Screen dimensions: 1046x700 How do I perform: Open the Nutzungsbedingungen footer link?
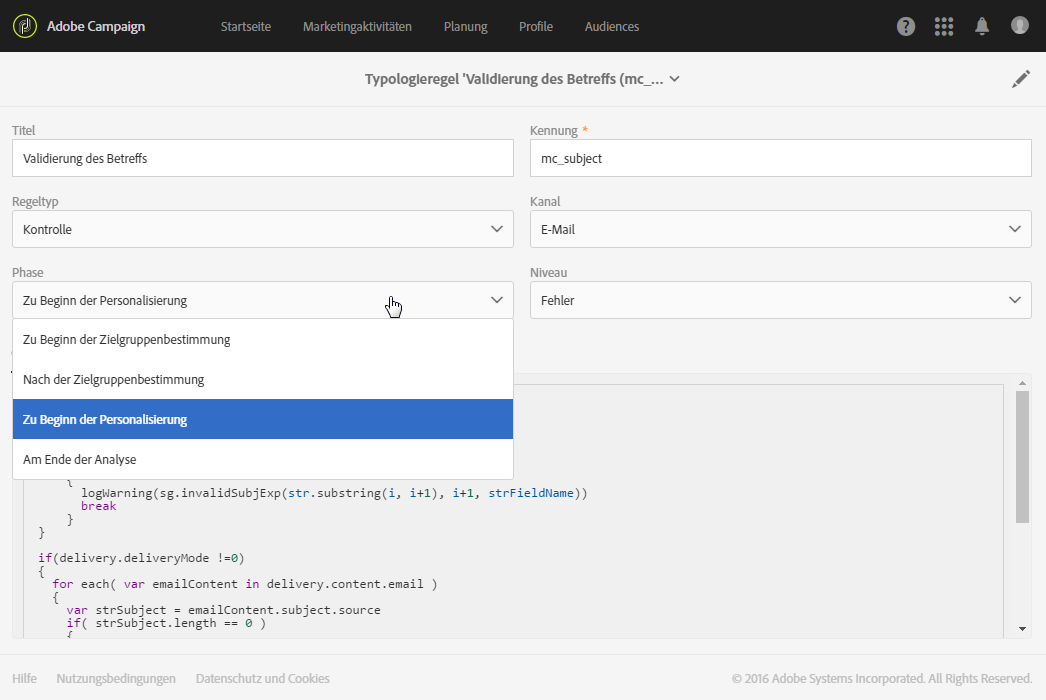[x=116, y=679]
